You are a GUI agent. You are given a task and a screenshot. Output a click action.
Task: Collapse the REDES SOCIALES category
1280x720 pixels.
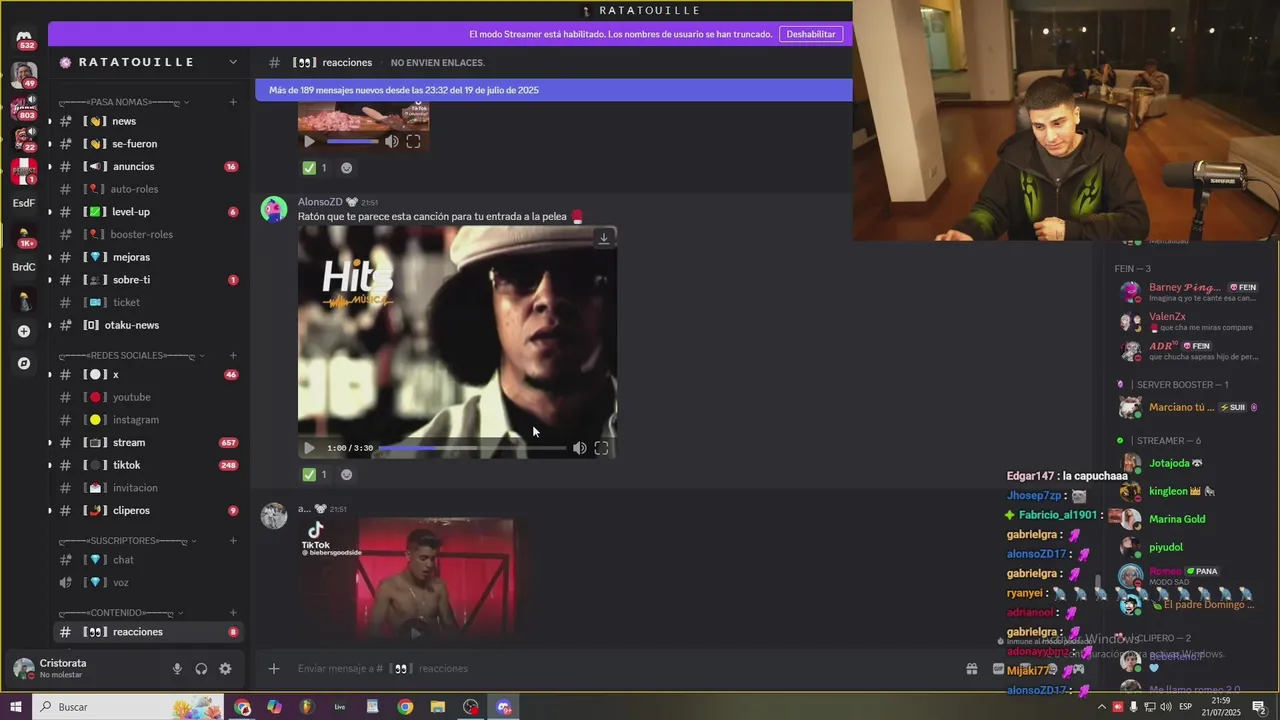tap(131, 355)
